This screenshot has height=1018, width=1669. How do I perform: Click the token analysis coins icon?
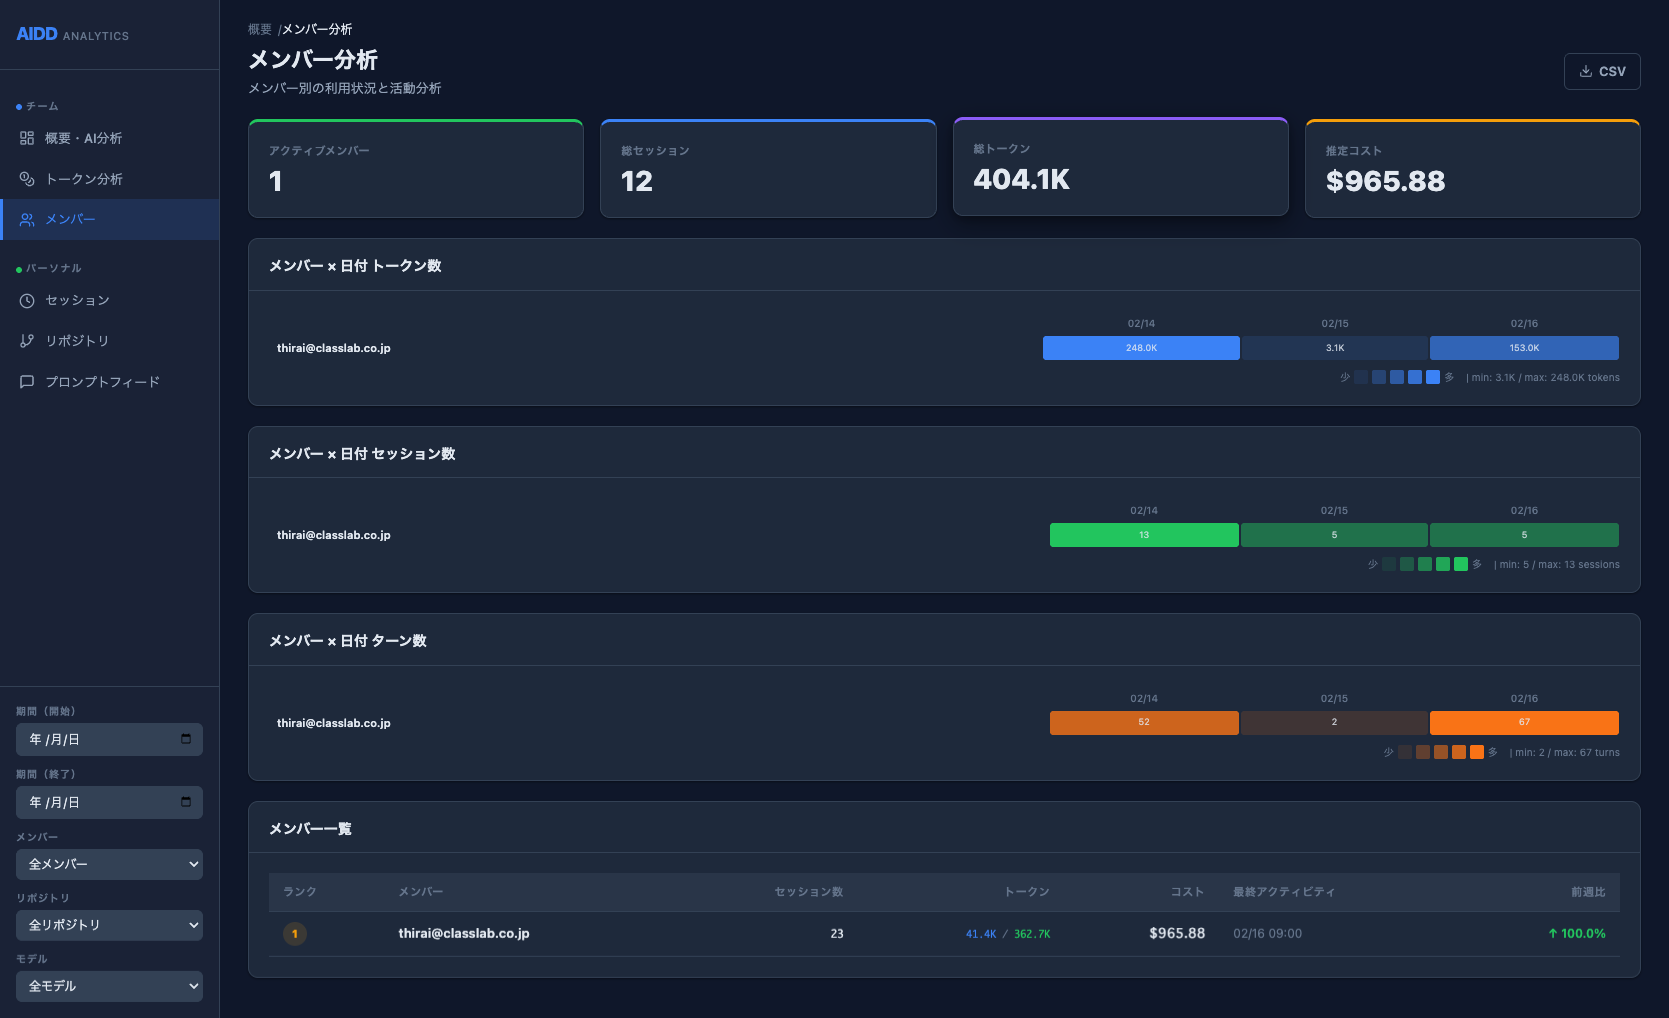point(27,179)
